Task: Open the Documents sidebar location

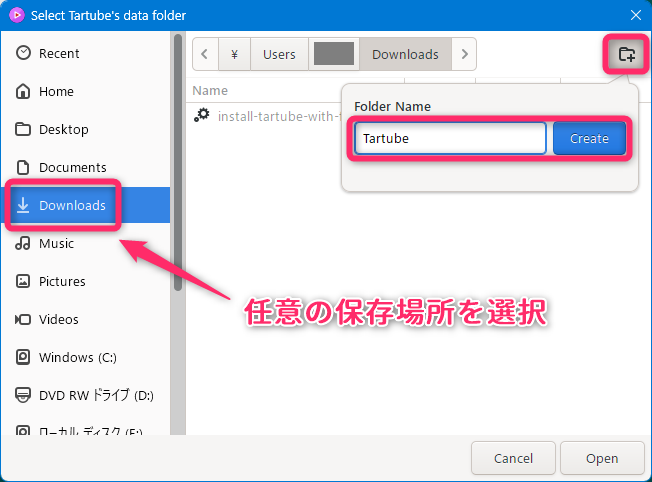Action: click(x=72, y=167)
